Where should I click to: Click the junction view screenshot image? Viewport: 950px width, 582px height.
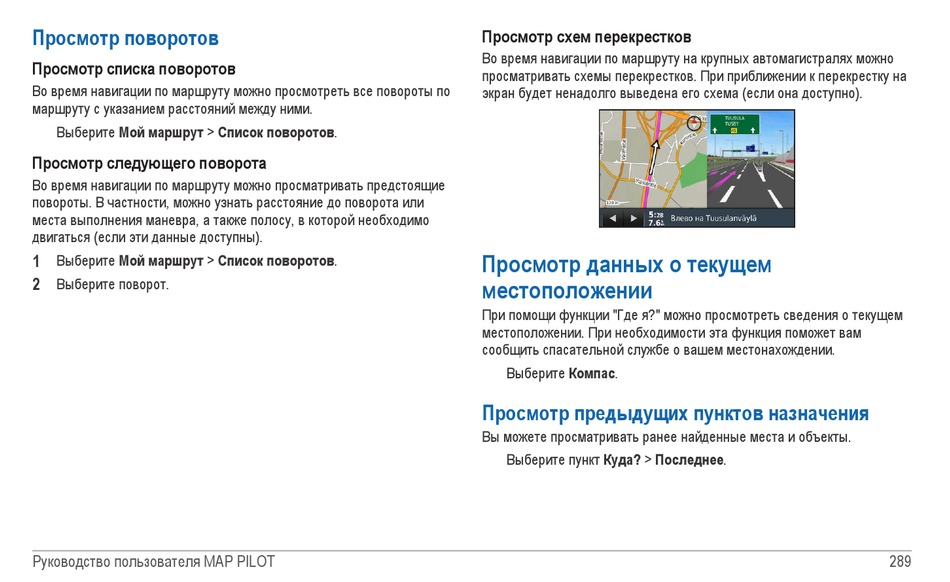tap(697, 168)
